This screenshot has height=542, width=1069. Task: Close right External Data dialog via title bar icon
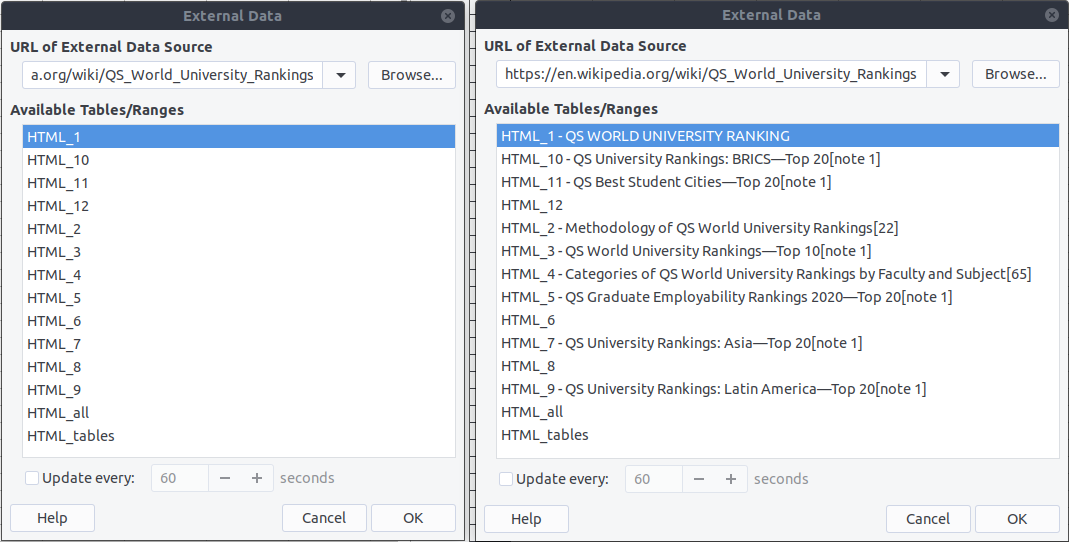[1052, 15]
